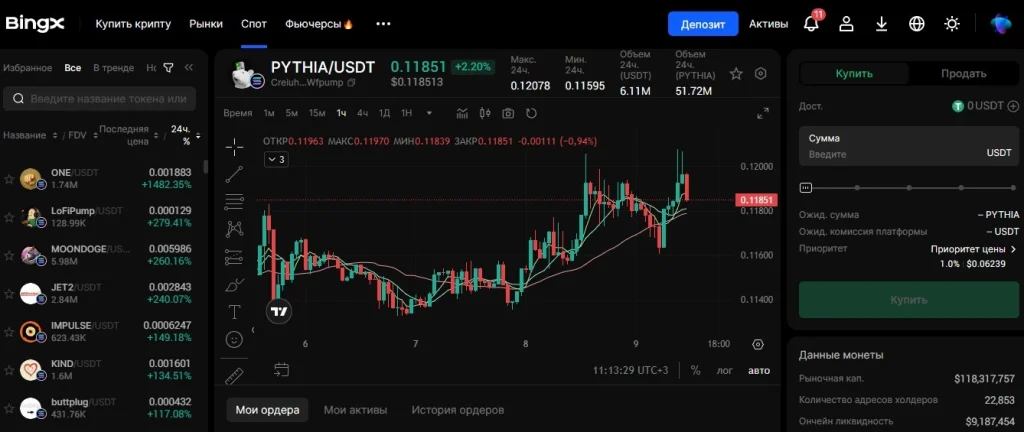Favorite the MOONDOGE star
The width and height of the screenshot is (1024, 432).
[9, 255]
